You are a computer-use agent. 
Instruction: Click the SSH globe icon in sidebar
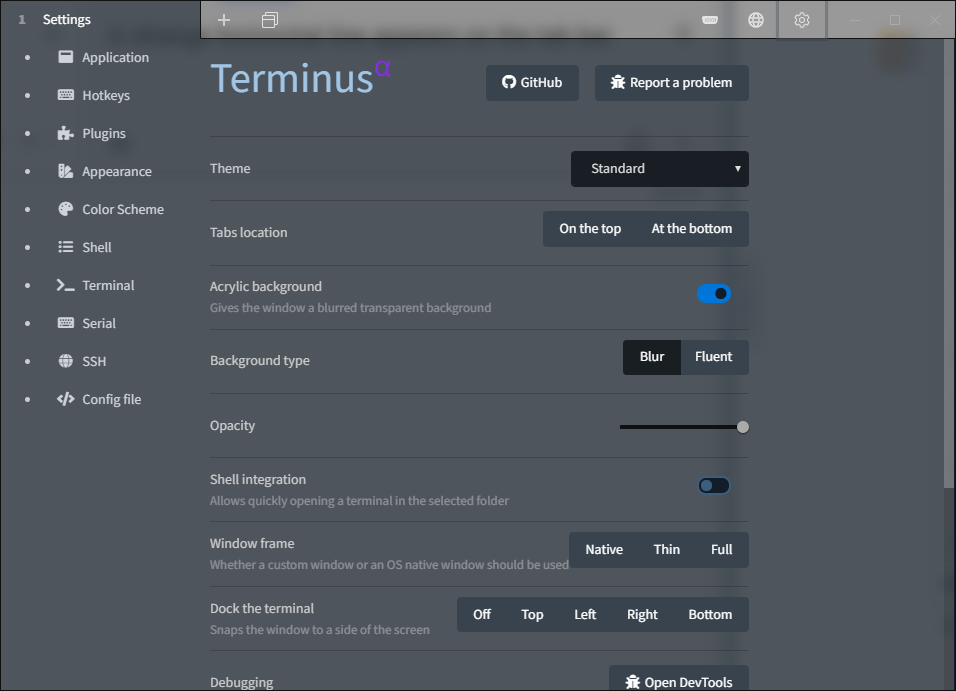click(x=65, y=360)
